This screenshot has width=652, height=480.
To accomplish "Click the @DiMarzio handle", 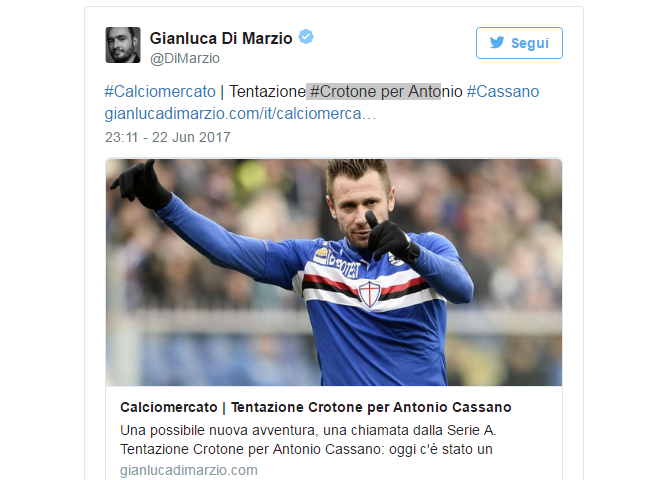I will pos(185,58).
